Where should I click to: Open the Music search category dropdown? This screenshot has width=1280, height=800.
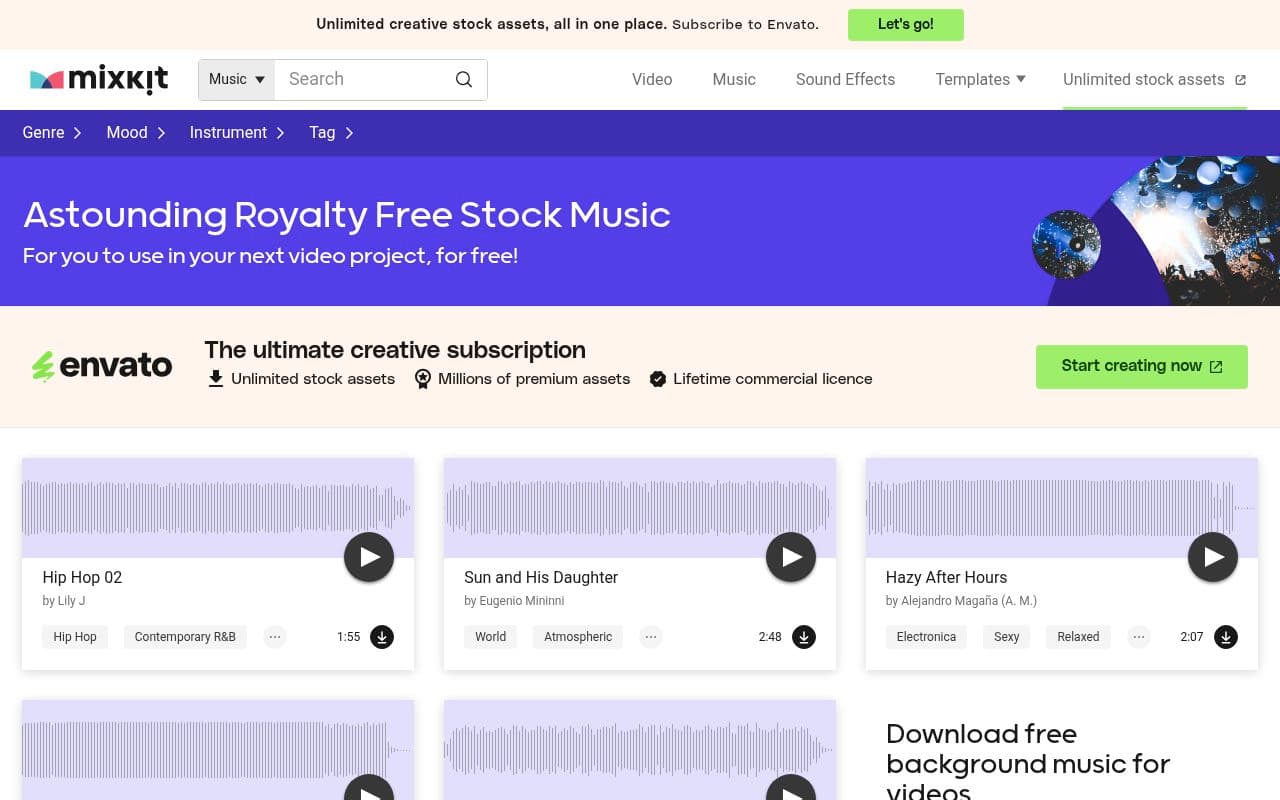click(x=237, y=80)
